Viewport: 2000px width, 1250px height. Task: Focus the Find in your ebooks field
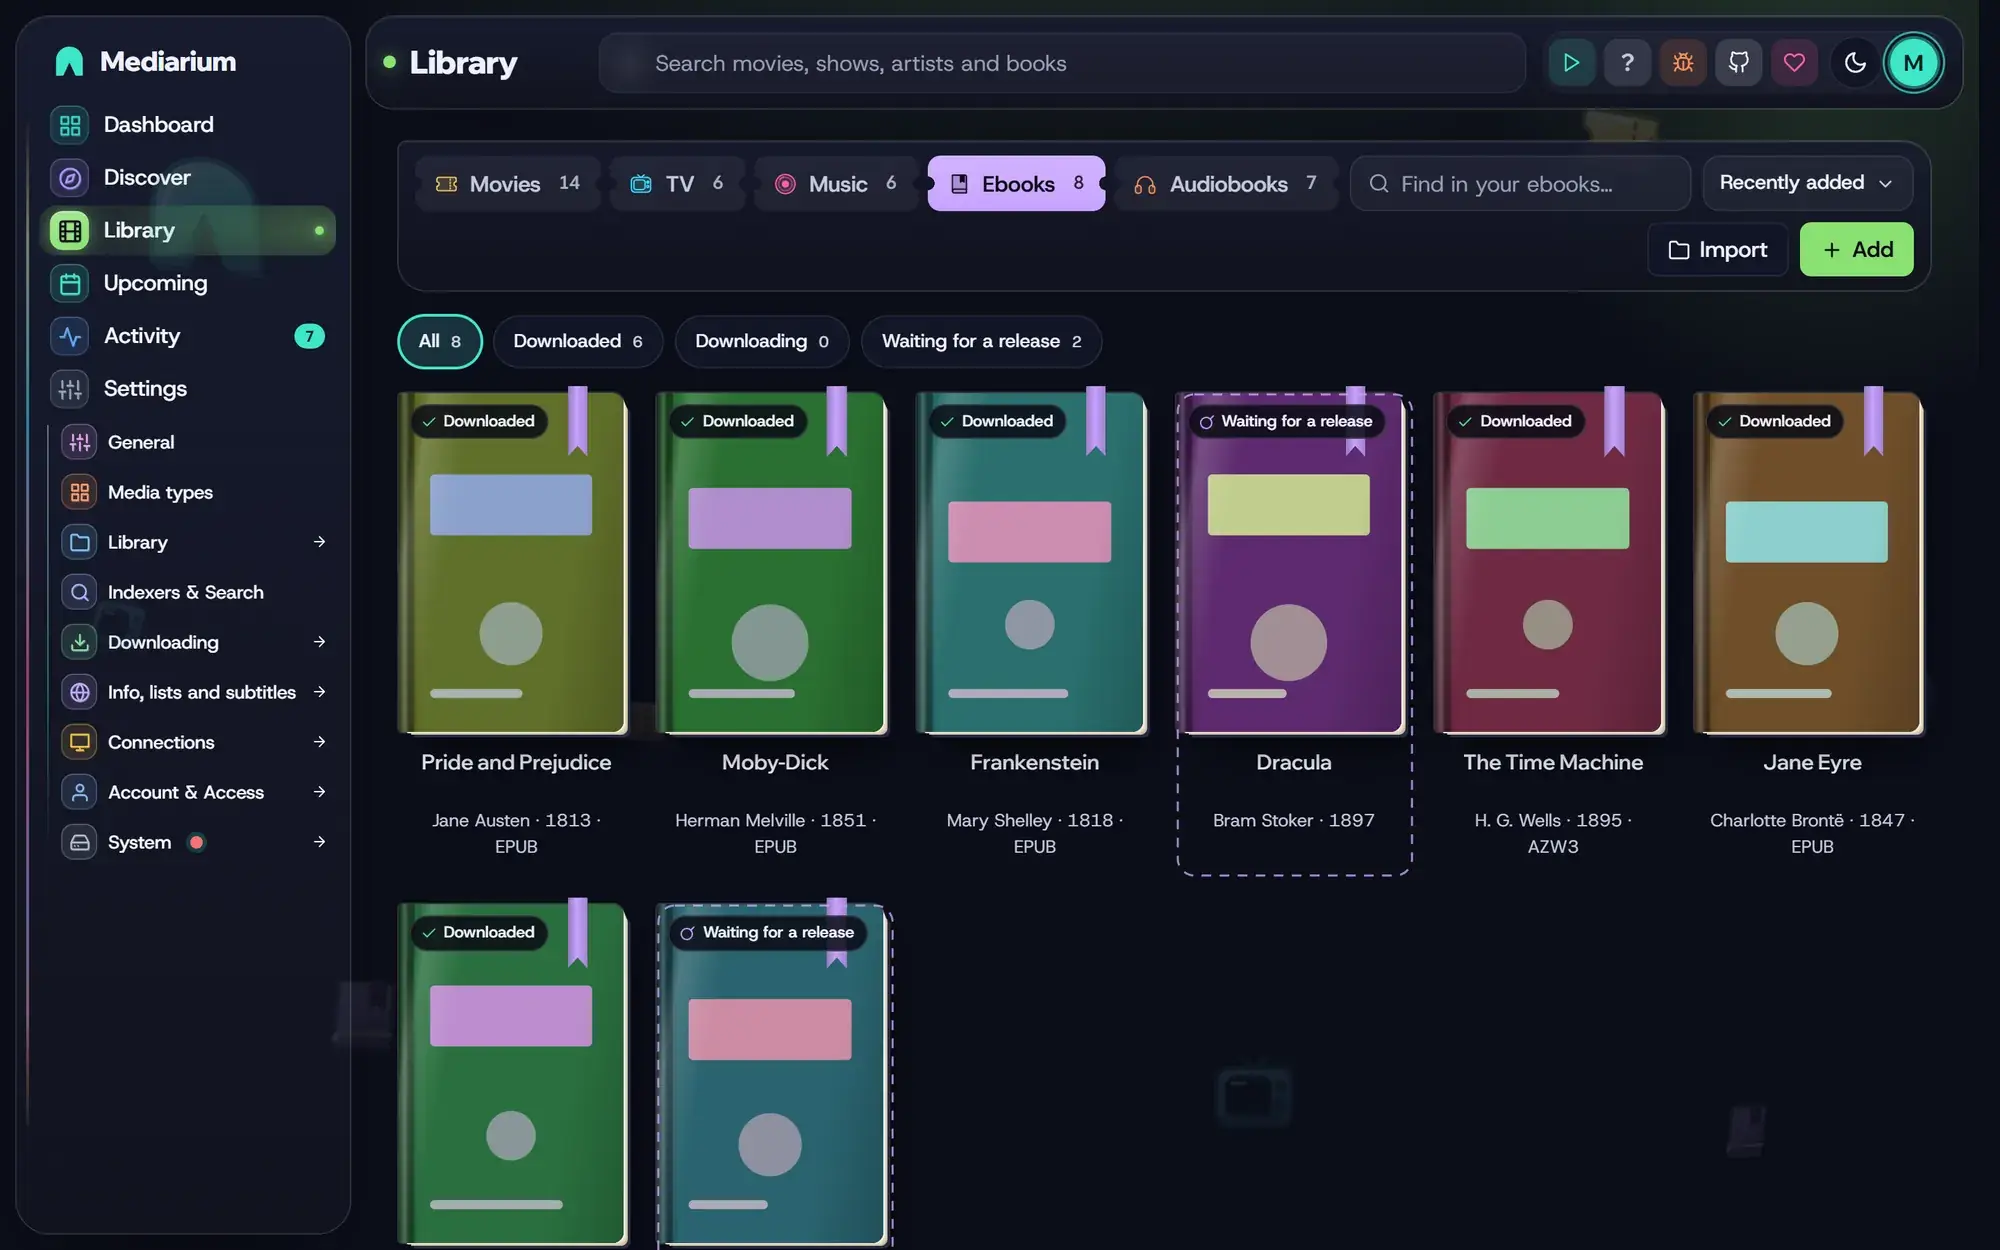1520,184
